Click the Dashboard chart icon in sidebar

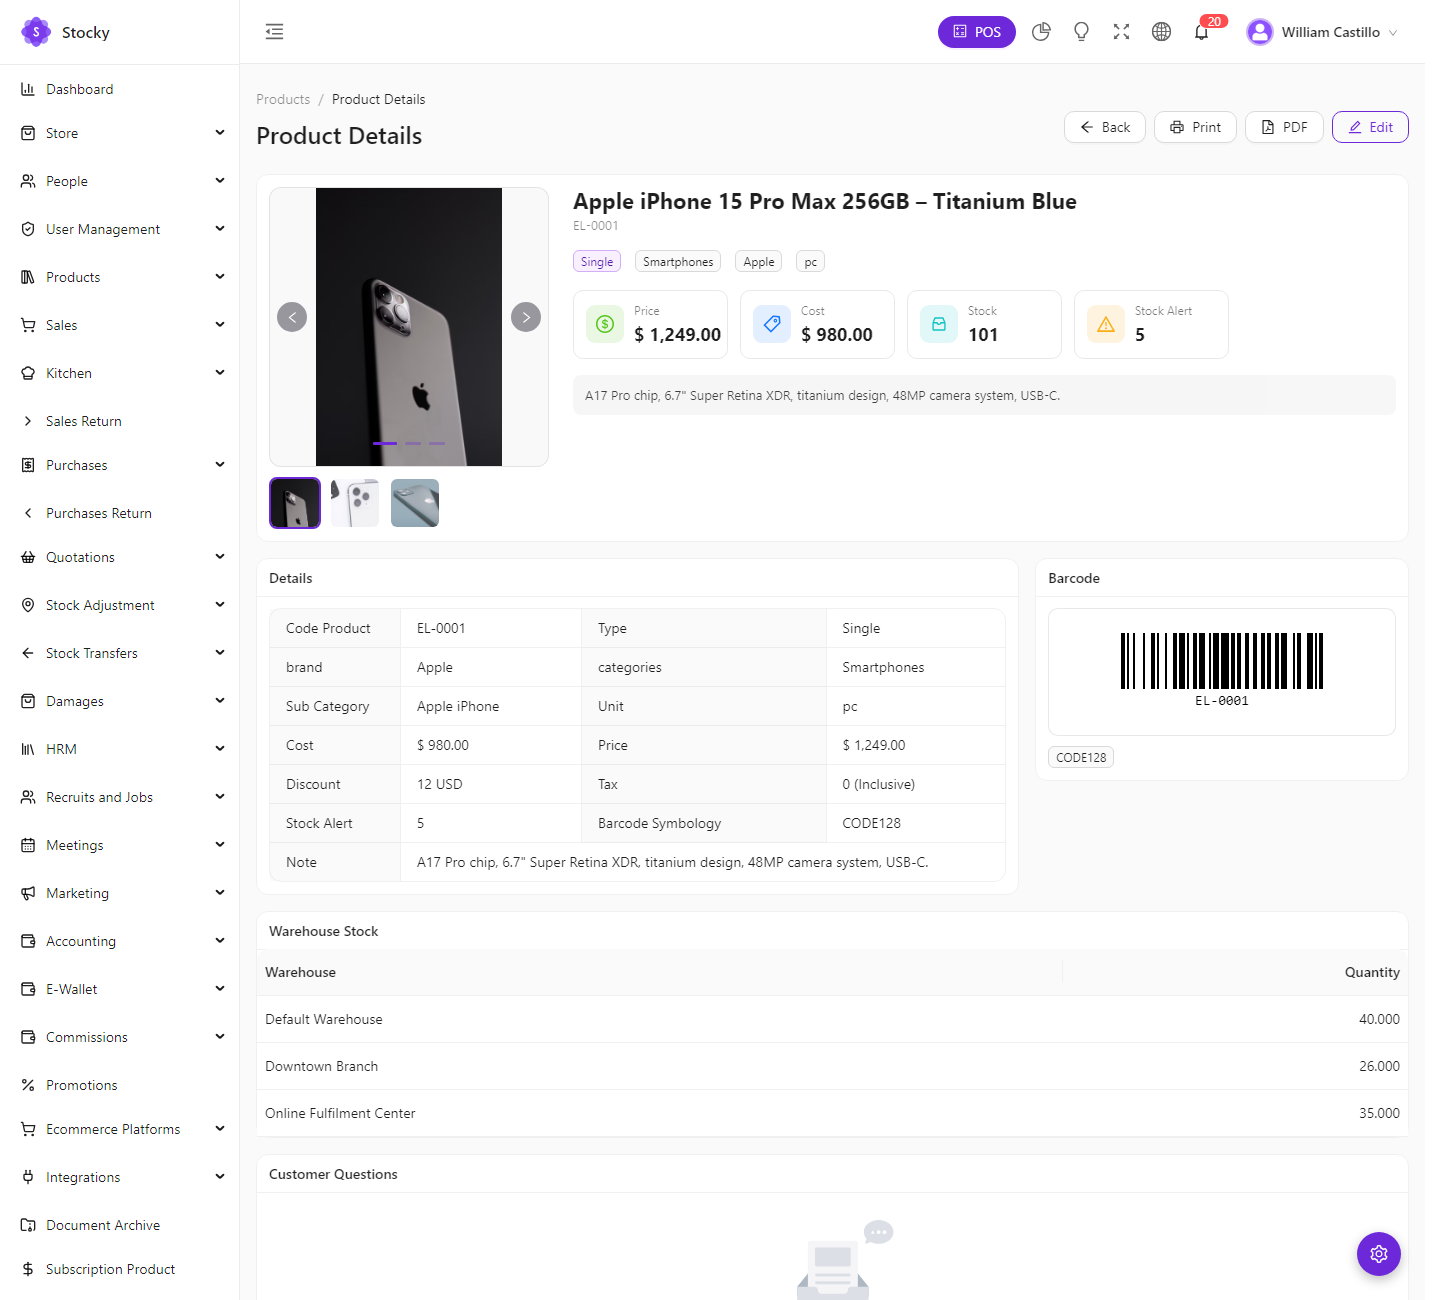coord(28,89)
